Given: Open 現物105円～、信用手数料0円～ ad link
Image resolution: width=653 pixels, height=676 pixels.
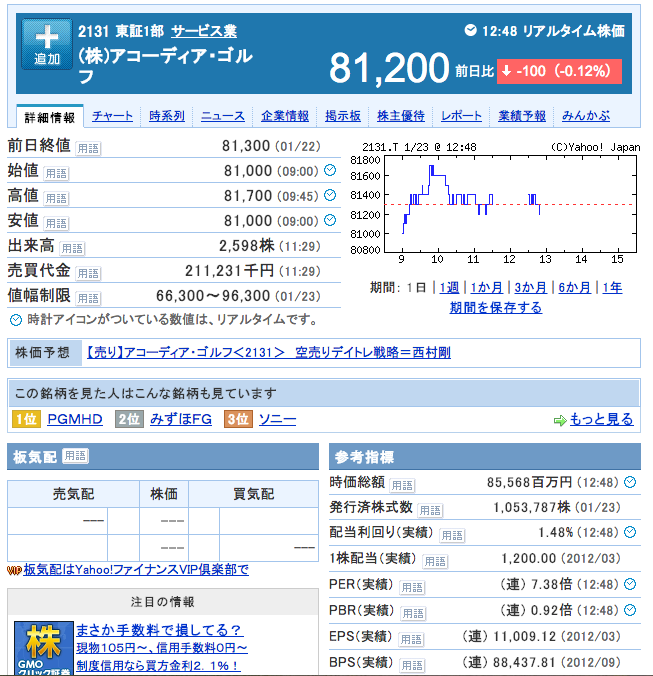Looking at the screenshot, I should point(162,648).
